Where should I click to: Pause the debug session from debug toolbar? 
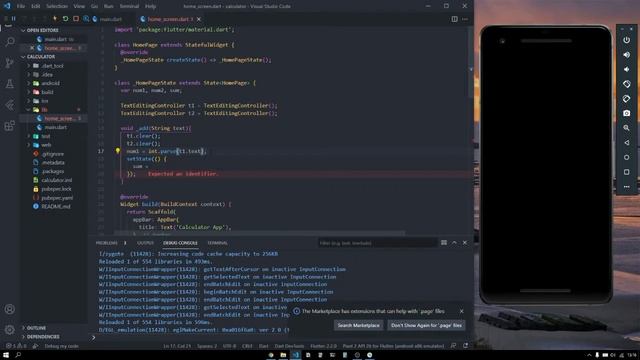pos(13,19)
